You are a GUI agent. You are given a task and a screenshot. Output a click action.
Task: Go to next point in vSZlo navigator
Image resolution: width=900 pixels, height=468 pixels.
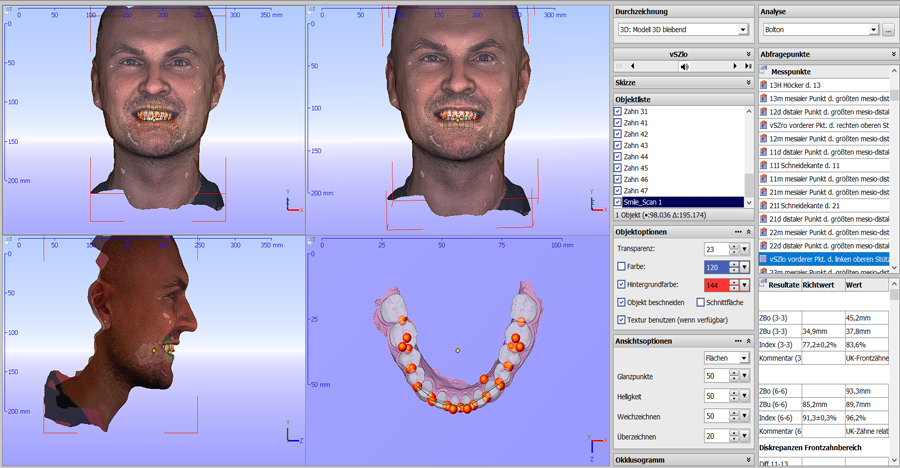pyautogui.click(x=735, y=66)
